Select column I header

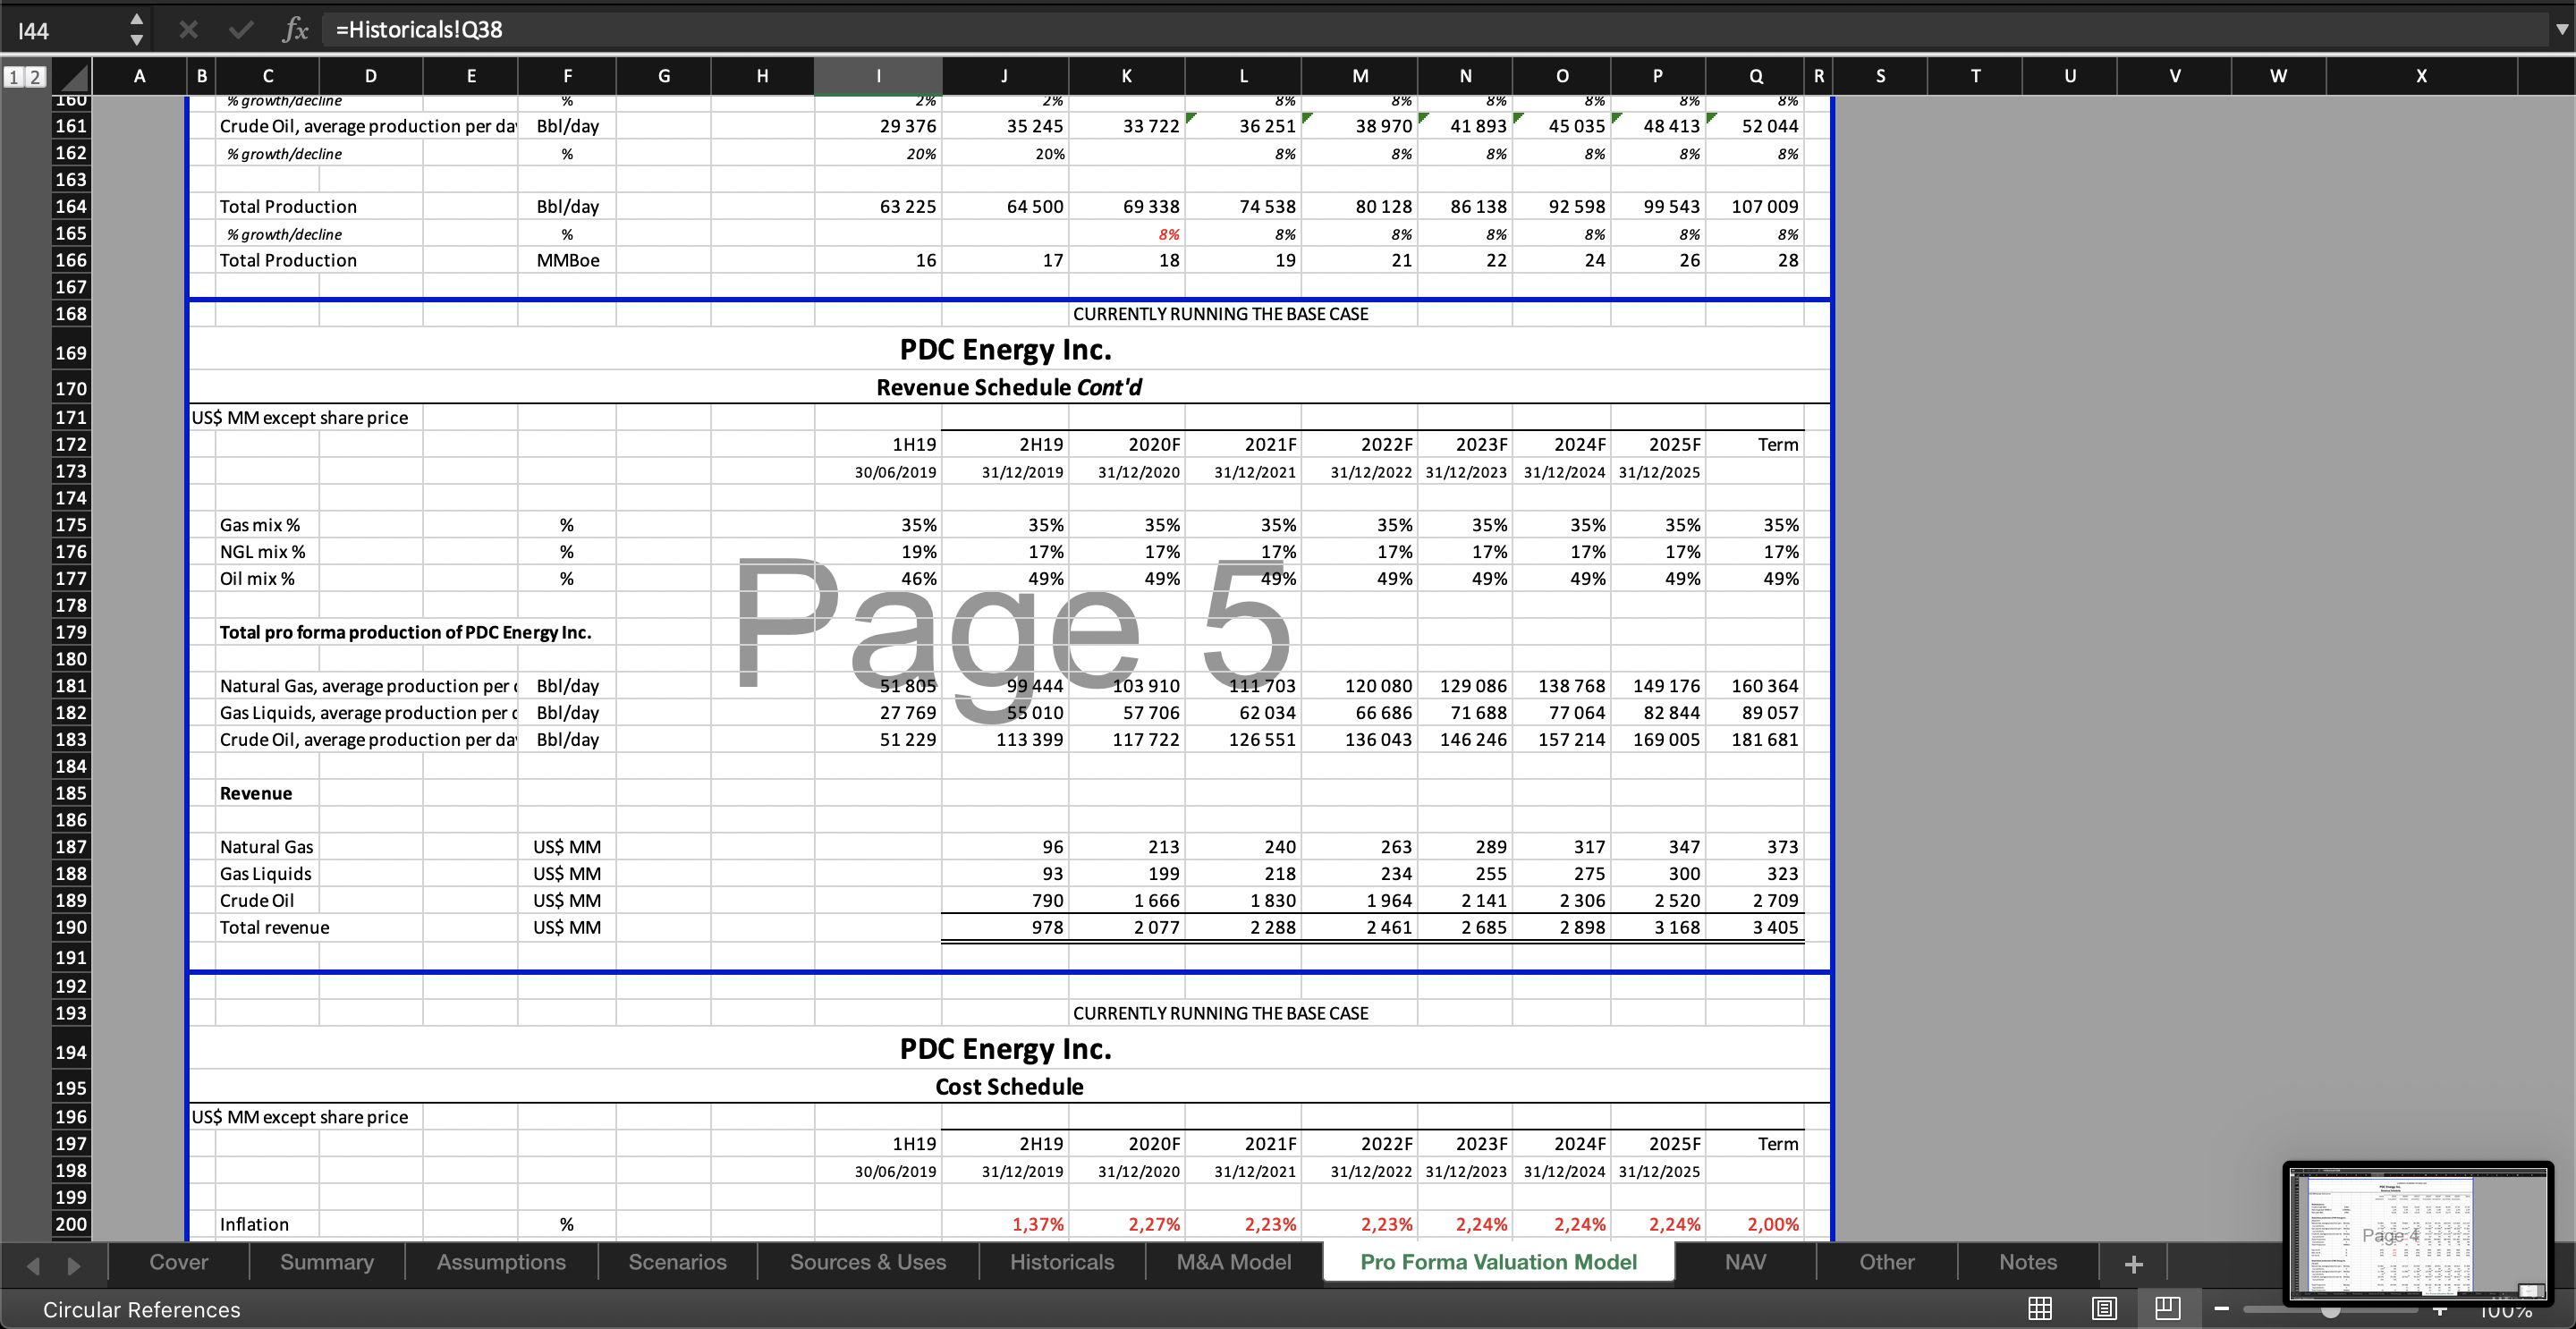click(878, 76)
